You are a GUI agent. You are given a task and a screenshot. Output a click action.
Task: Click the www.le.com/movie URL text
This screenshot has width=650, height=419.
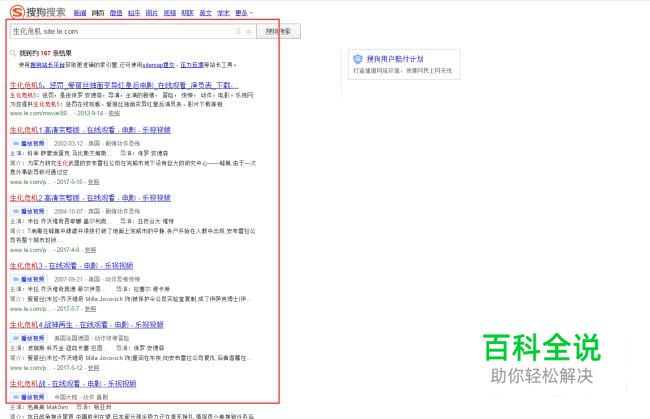pos(39,113)
